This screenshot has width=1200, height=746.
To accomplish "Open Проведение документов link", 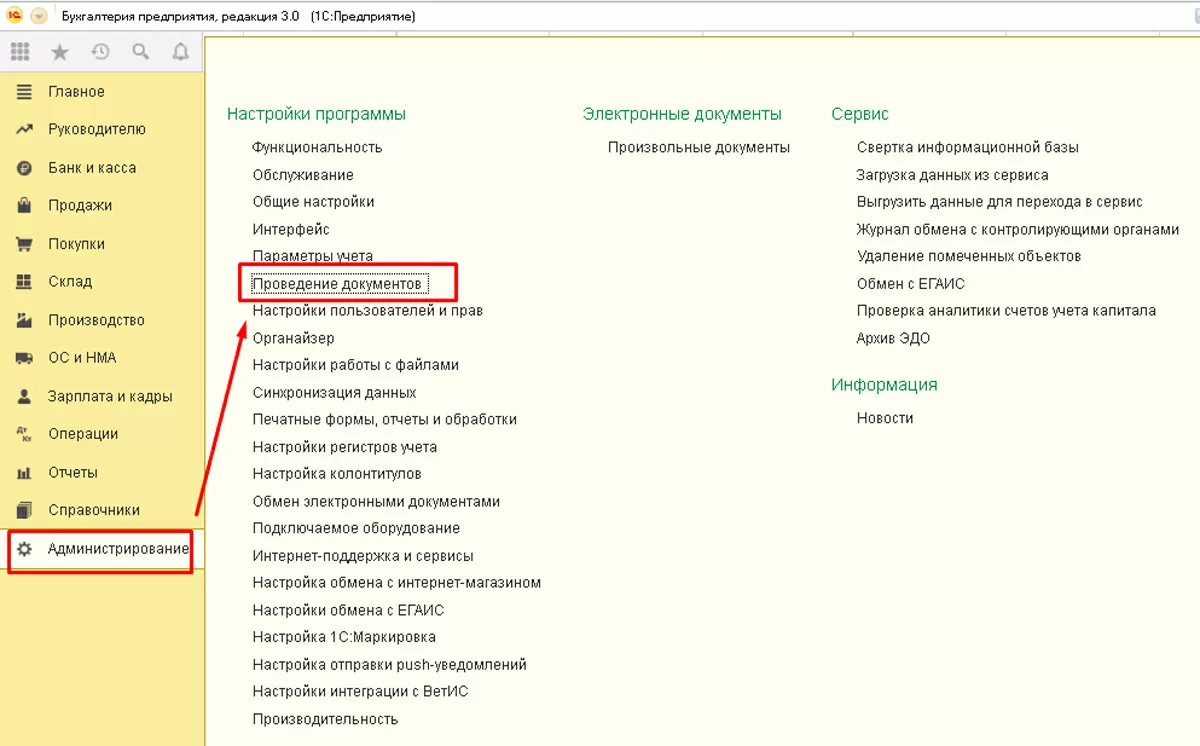I will (337, 284).
